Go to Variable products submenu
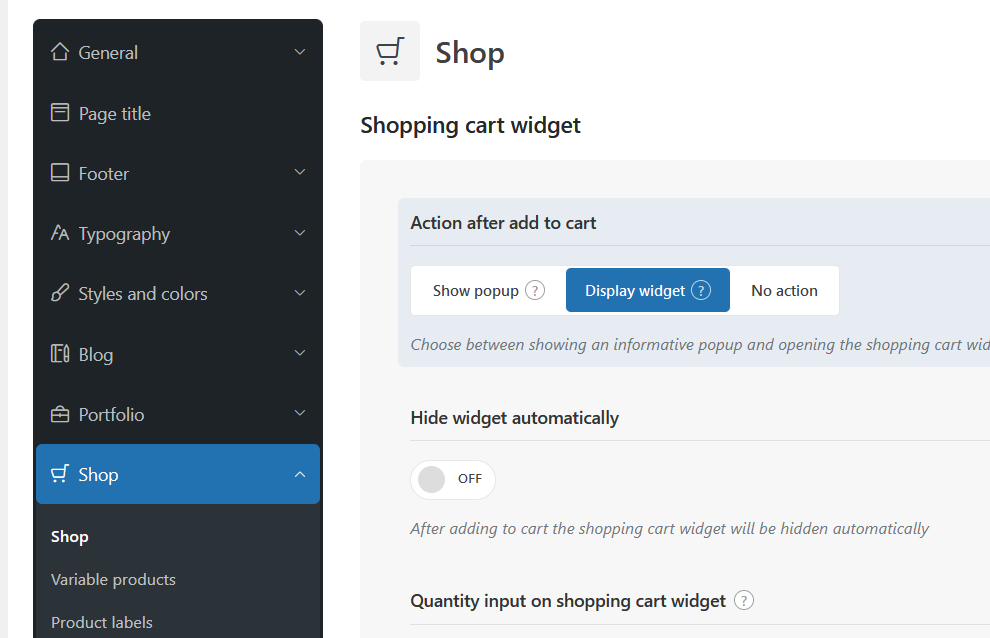Viewport: 990px width, 638px height. pos(113,580)
